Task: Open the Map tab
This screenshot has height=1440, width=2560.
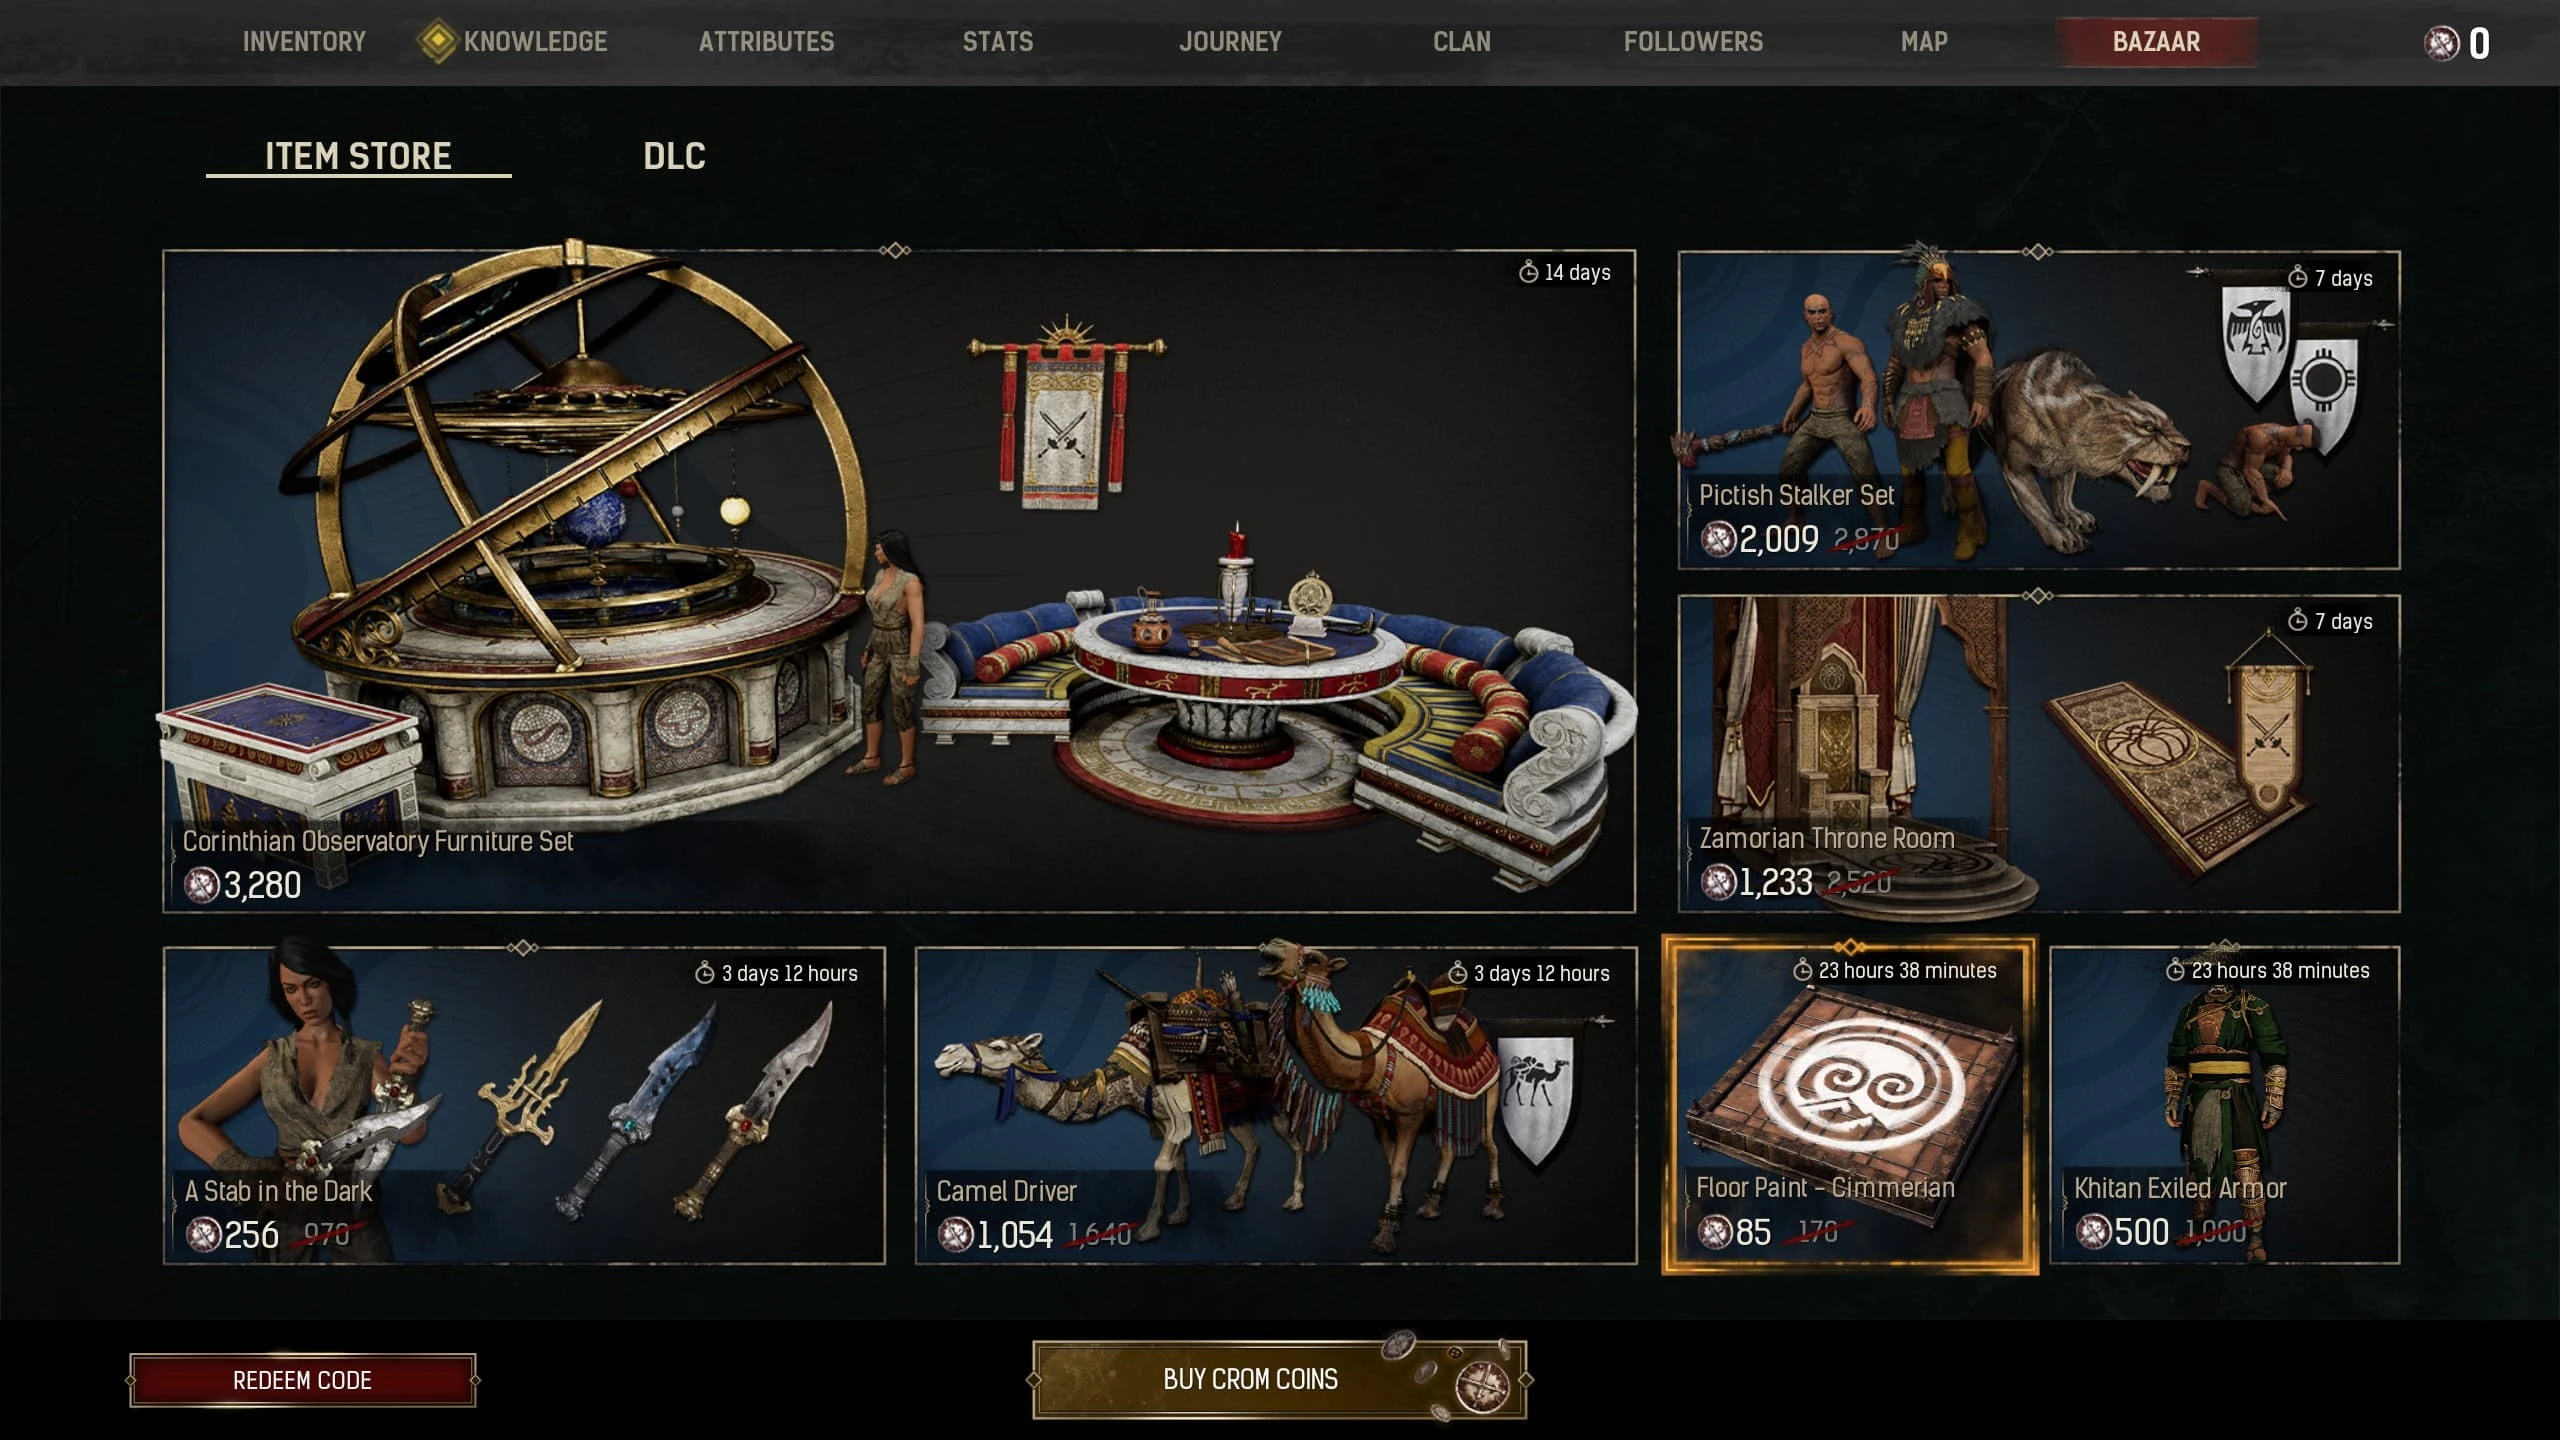Action: click(1924, 42)
